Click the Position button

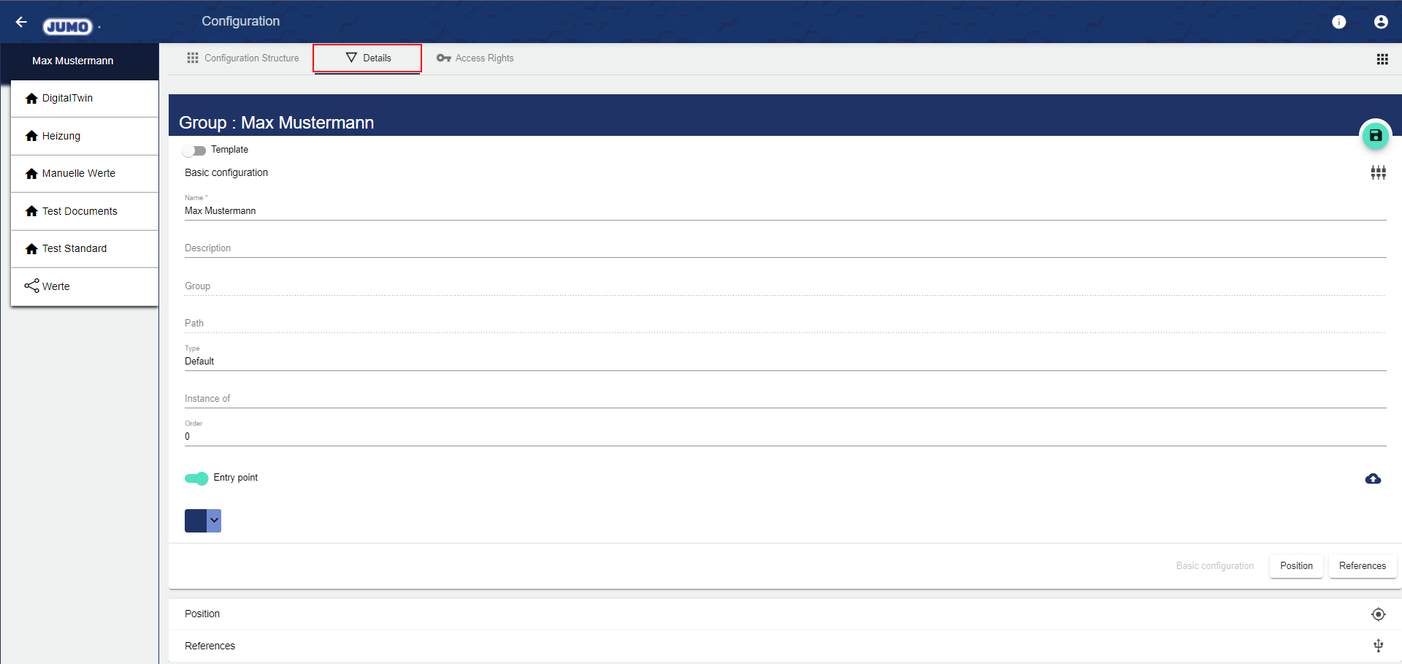coord(1296,566)
